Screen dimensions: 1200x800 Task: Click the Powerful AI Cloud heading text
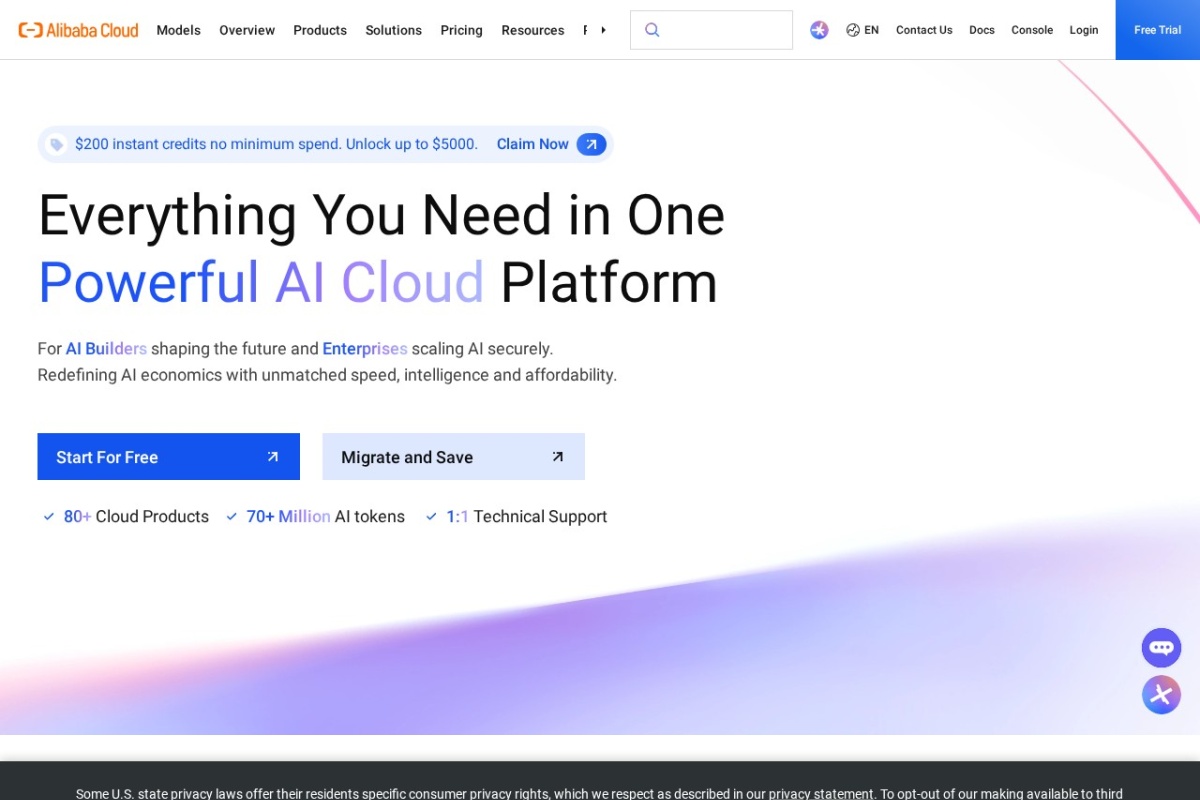[x=261, y=282]
